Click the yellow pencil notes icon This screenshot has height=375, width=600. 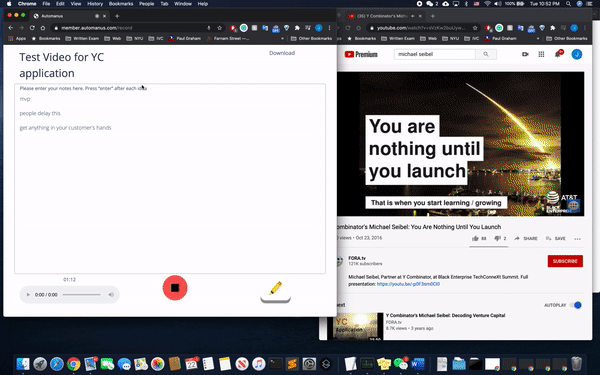pyautogui.click(x=276, y=288)
